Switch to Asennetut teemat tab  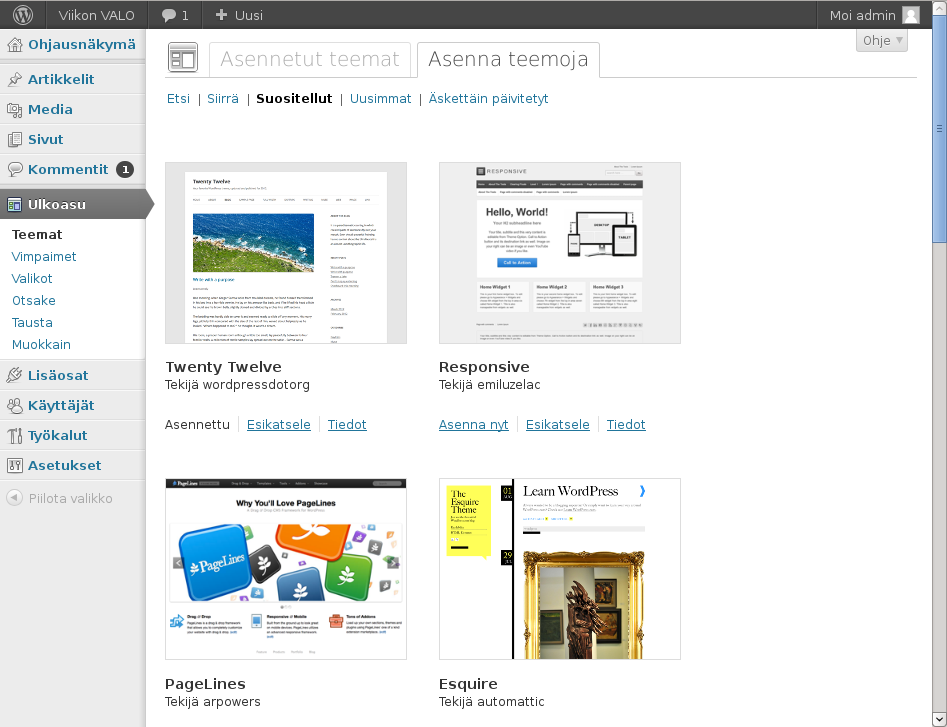(310, 59)
